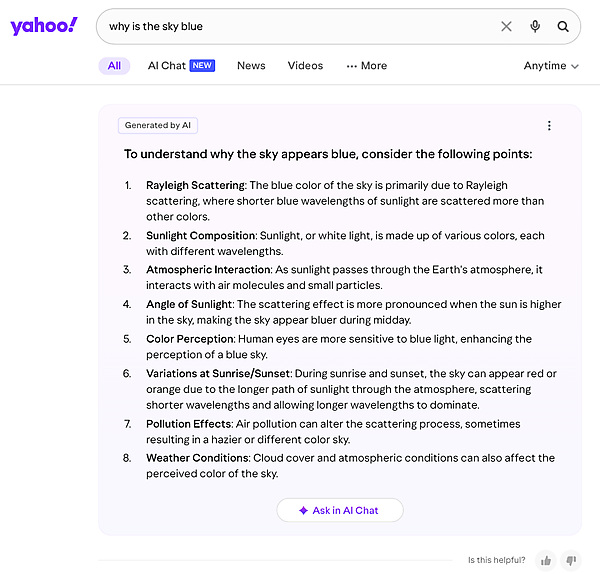
Task: Click the Yahoo logo
Action: [43, 26]
